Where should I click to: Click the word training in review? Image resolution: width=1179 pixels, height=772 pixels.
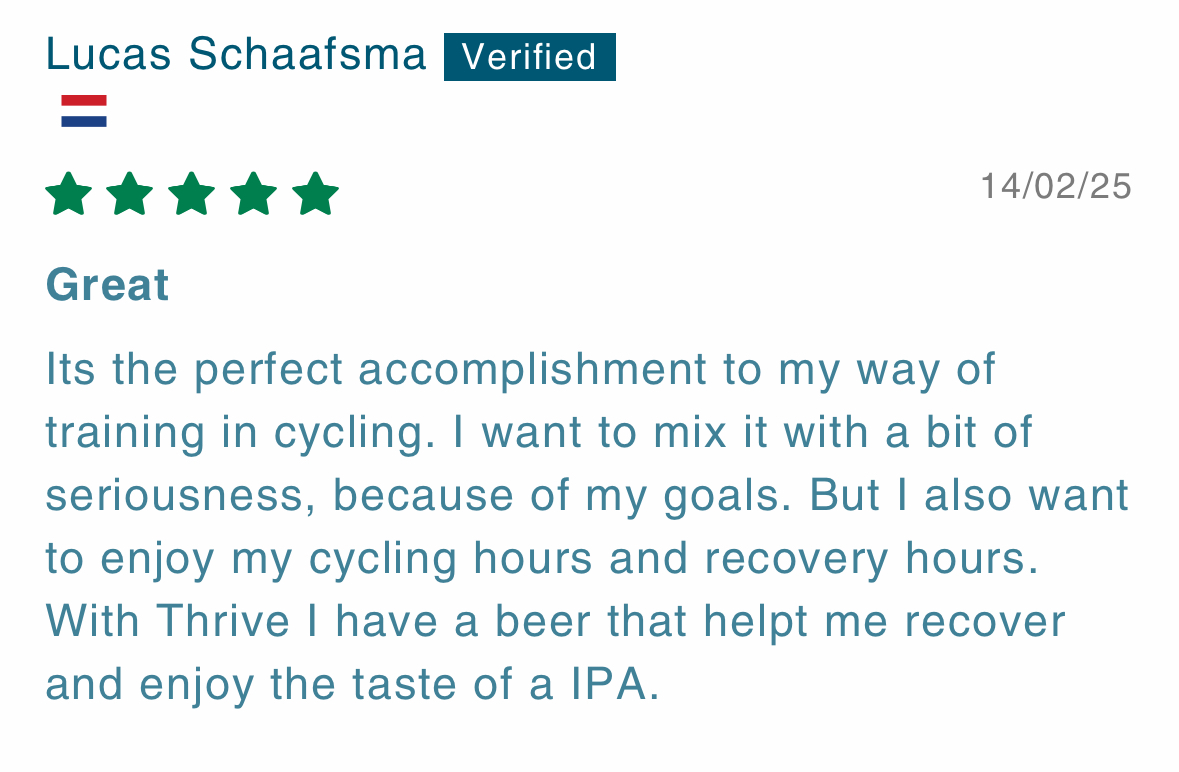pyautogui.click(x=126, y=434)
